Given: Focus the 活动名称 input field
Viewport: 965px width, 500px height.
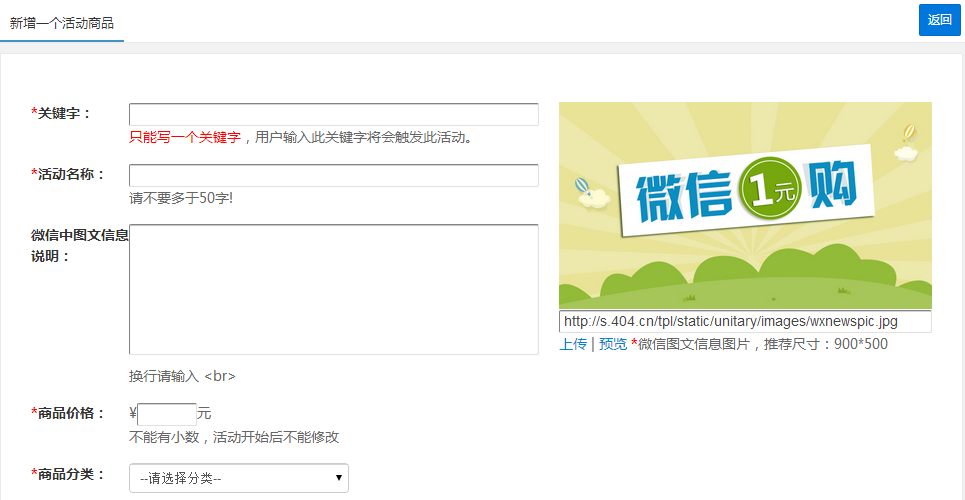Looking at the screenshot, I should coord(334,175).
